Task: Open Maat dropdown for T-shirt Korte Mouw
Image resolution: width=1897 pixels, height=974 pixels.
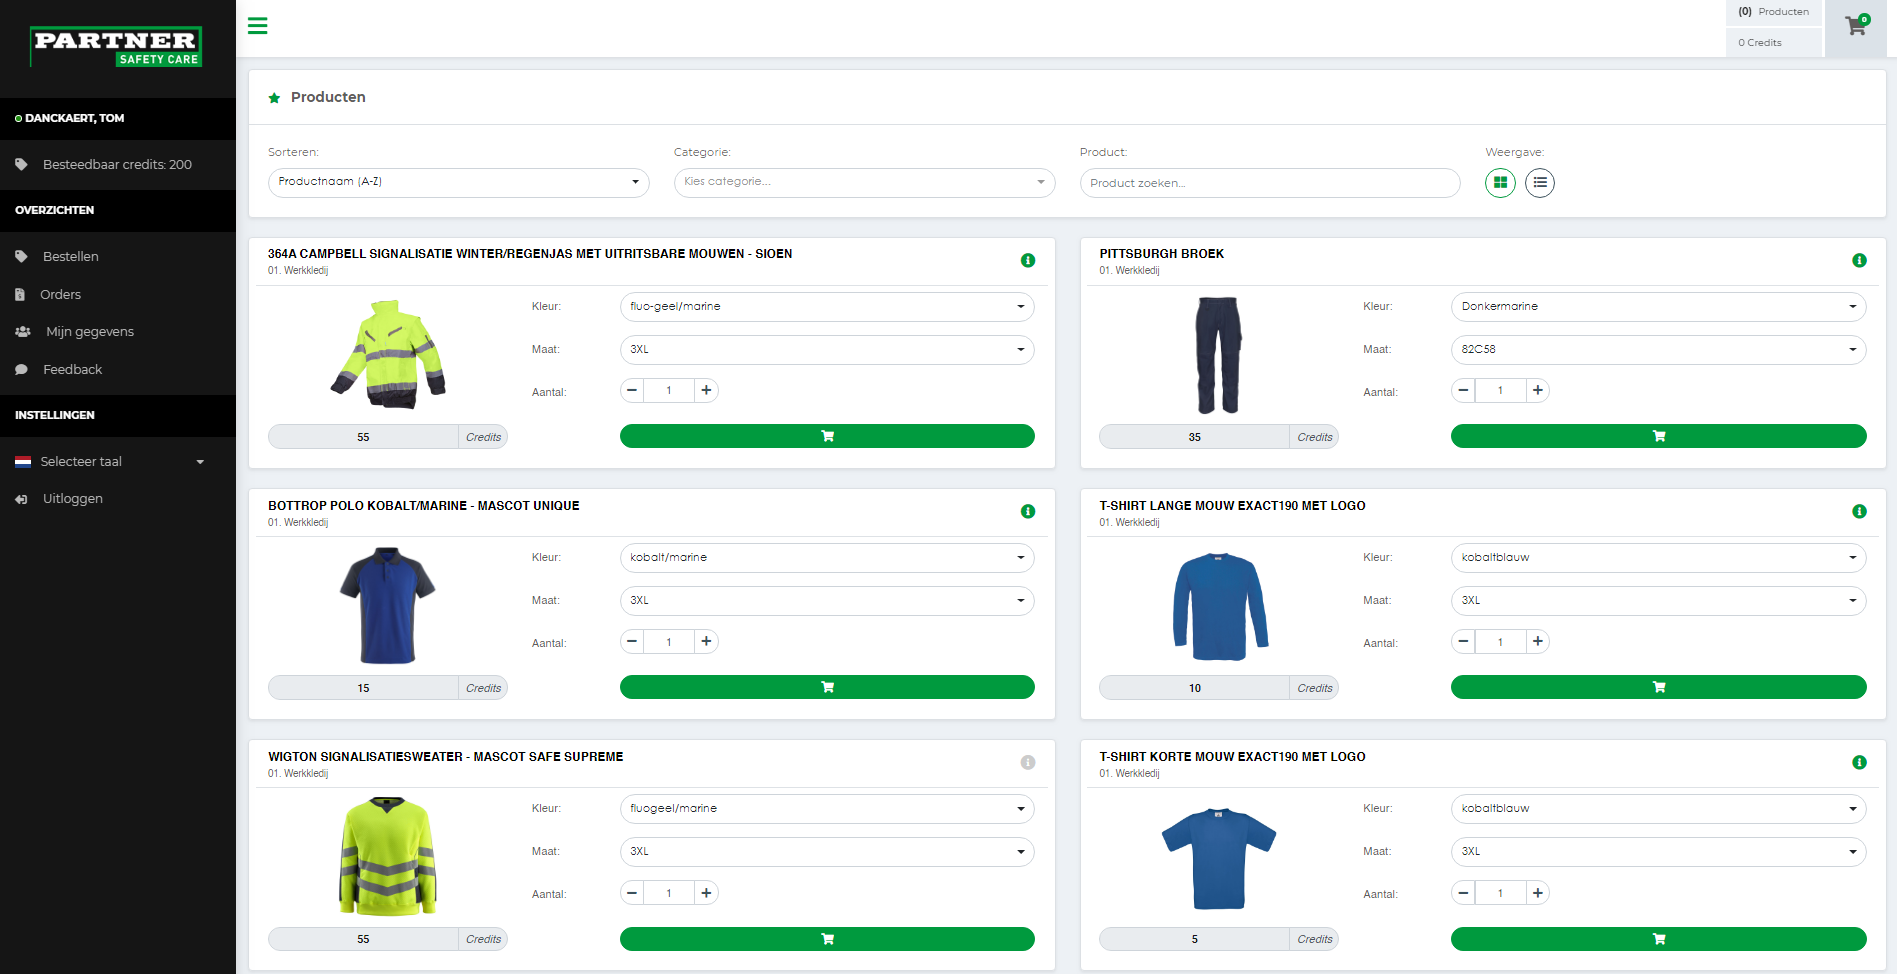Action: pyautogui.click(x=1658, y=852)
